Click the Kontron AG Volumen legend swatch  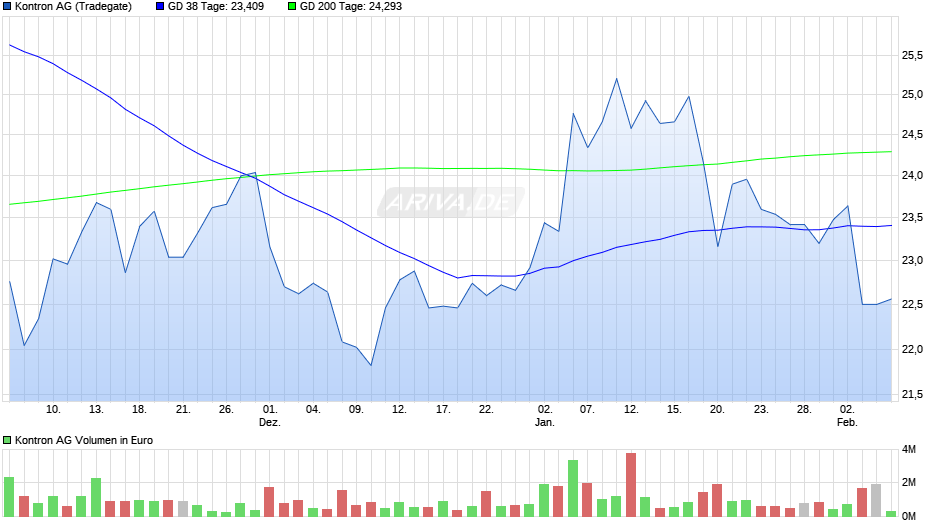click(x=7, y=440)
